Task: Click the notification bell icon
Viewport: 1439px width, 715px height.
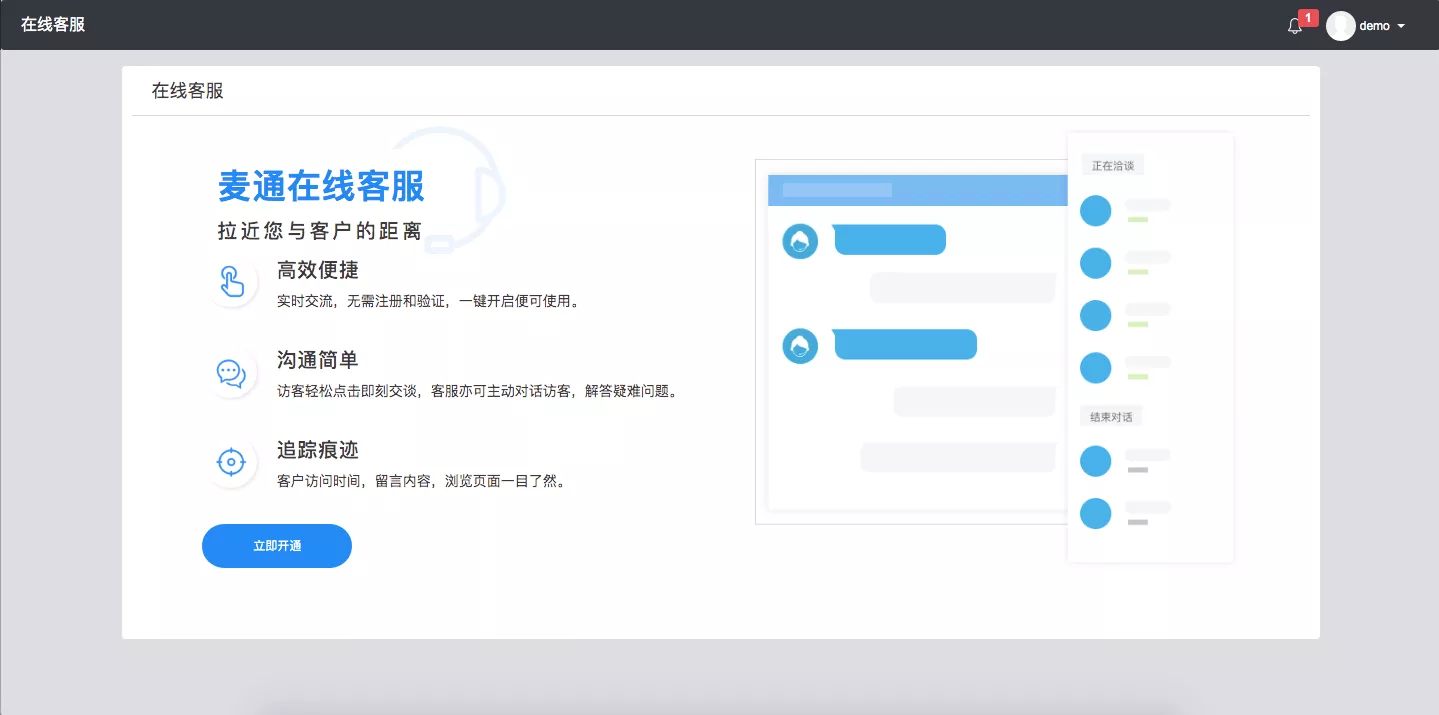Action: (1294, 27)
